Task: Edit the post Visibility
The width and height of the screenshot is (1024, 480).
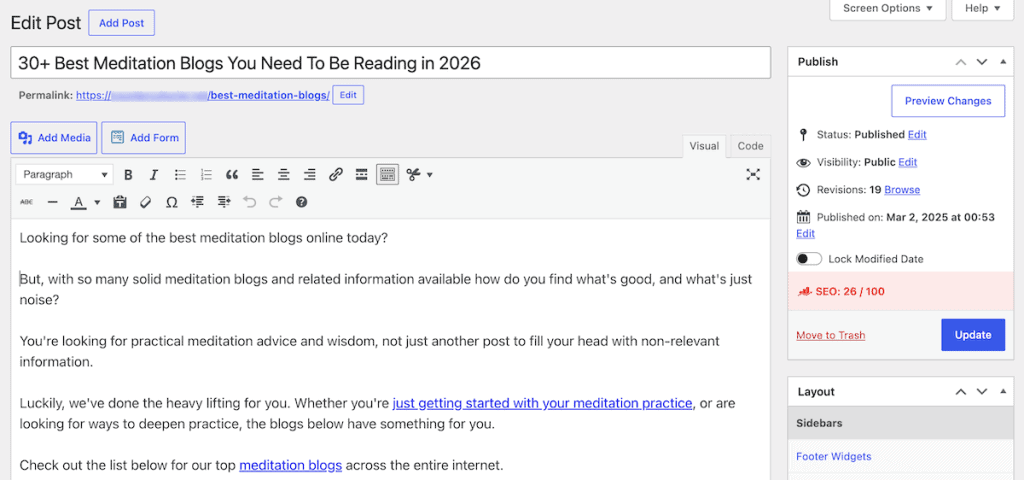Action: coord(908,162)
